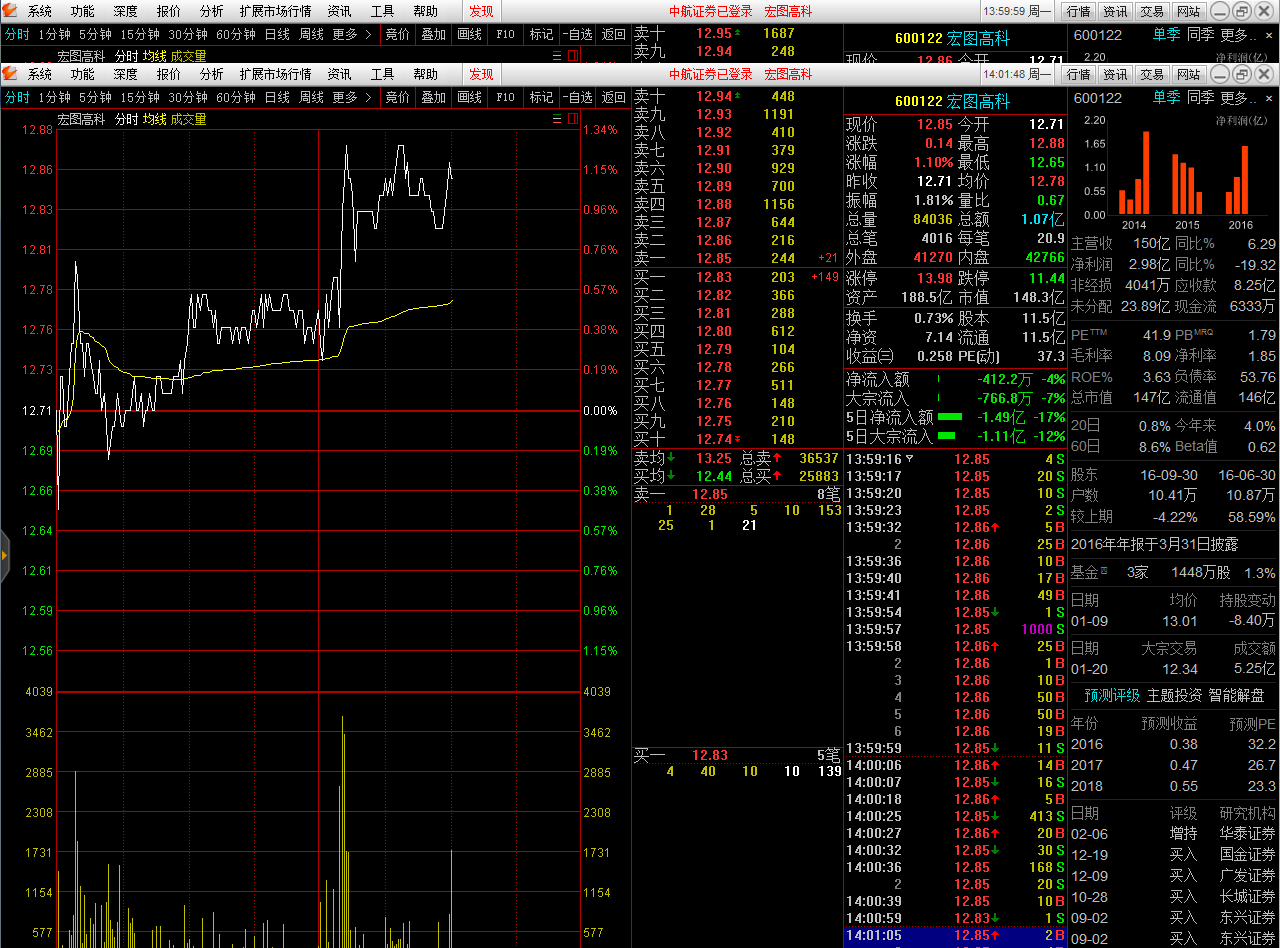Click the 600122 宏图高科 title in the front window
This screenshot has height=948, width=1280.
[x=953, y=101]
